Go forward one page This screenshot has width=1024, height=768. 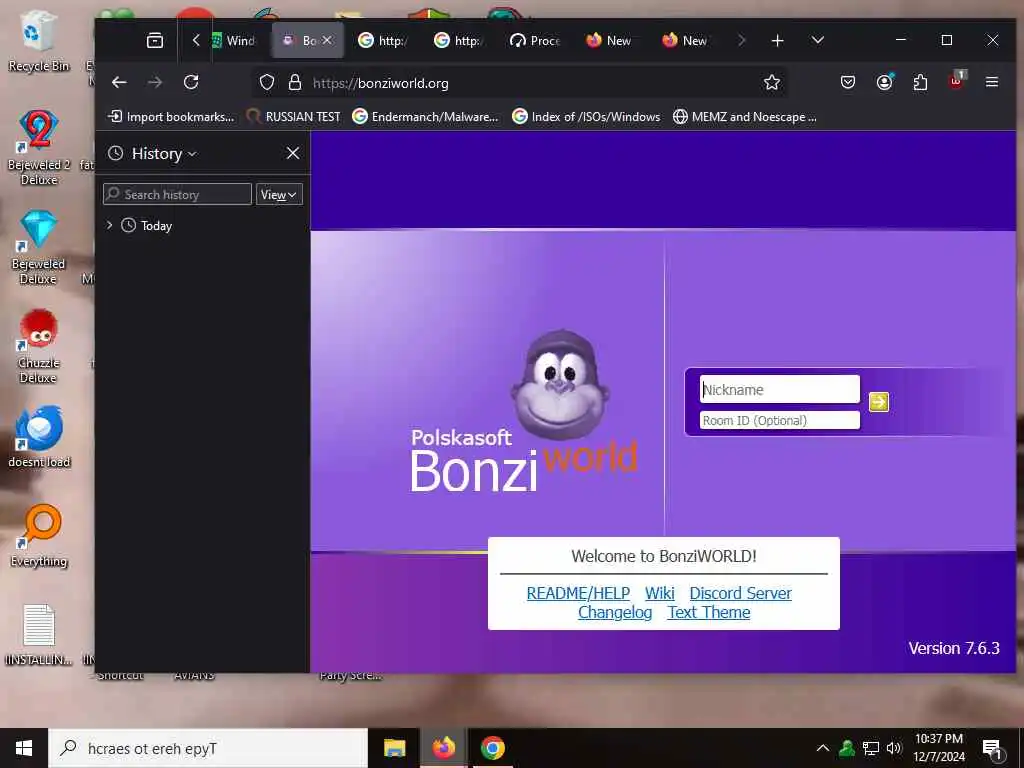[155, 82]
